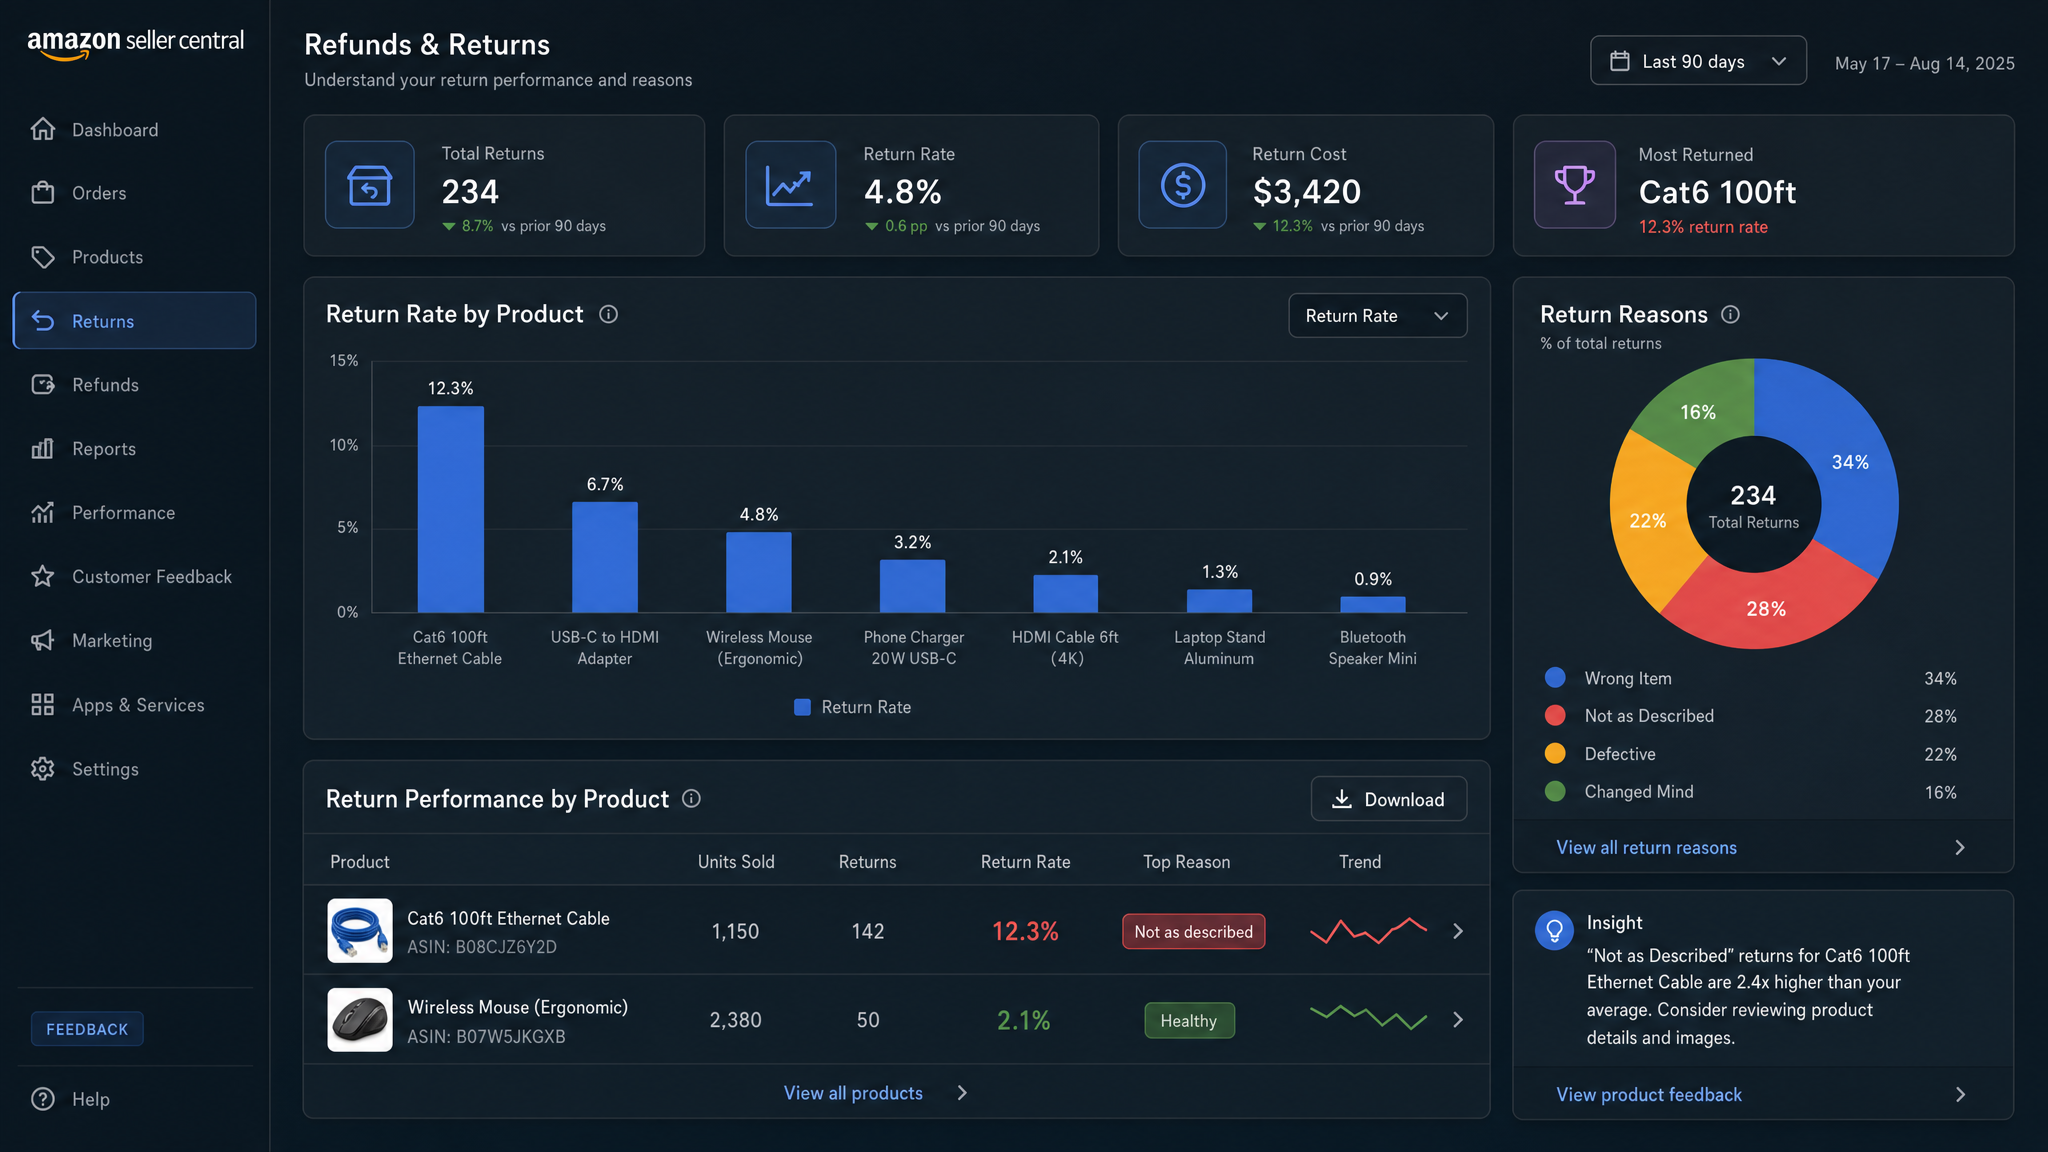Open the View product feedback link

tap(1649, 1095)
